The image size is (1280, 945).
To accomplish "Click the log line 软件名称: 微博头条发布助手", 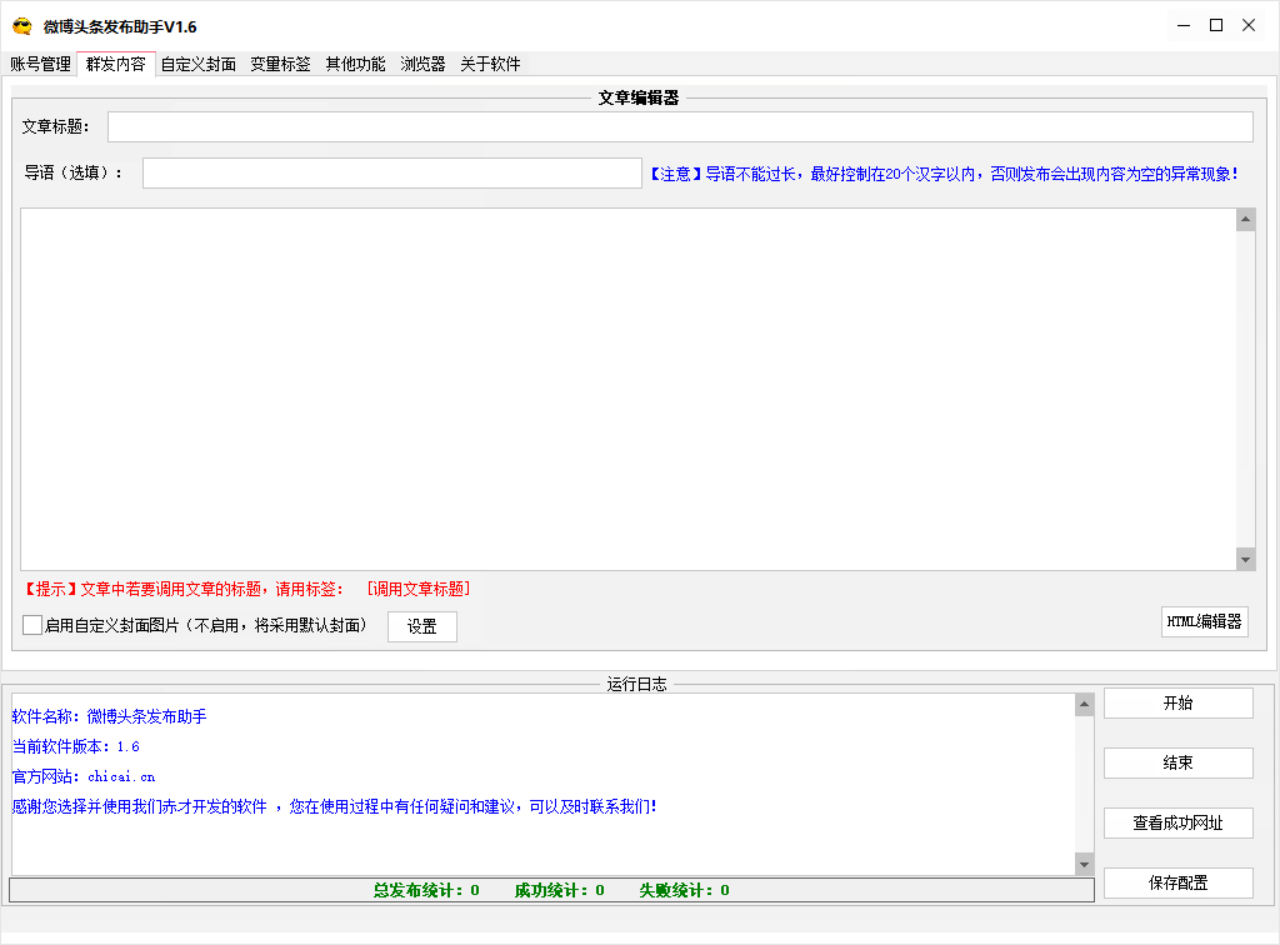I will (x=110, y=716).
